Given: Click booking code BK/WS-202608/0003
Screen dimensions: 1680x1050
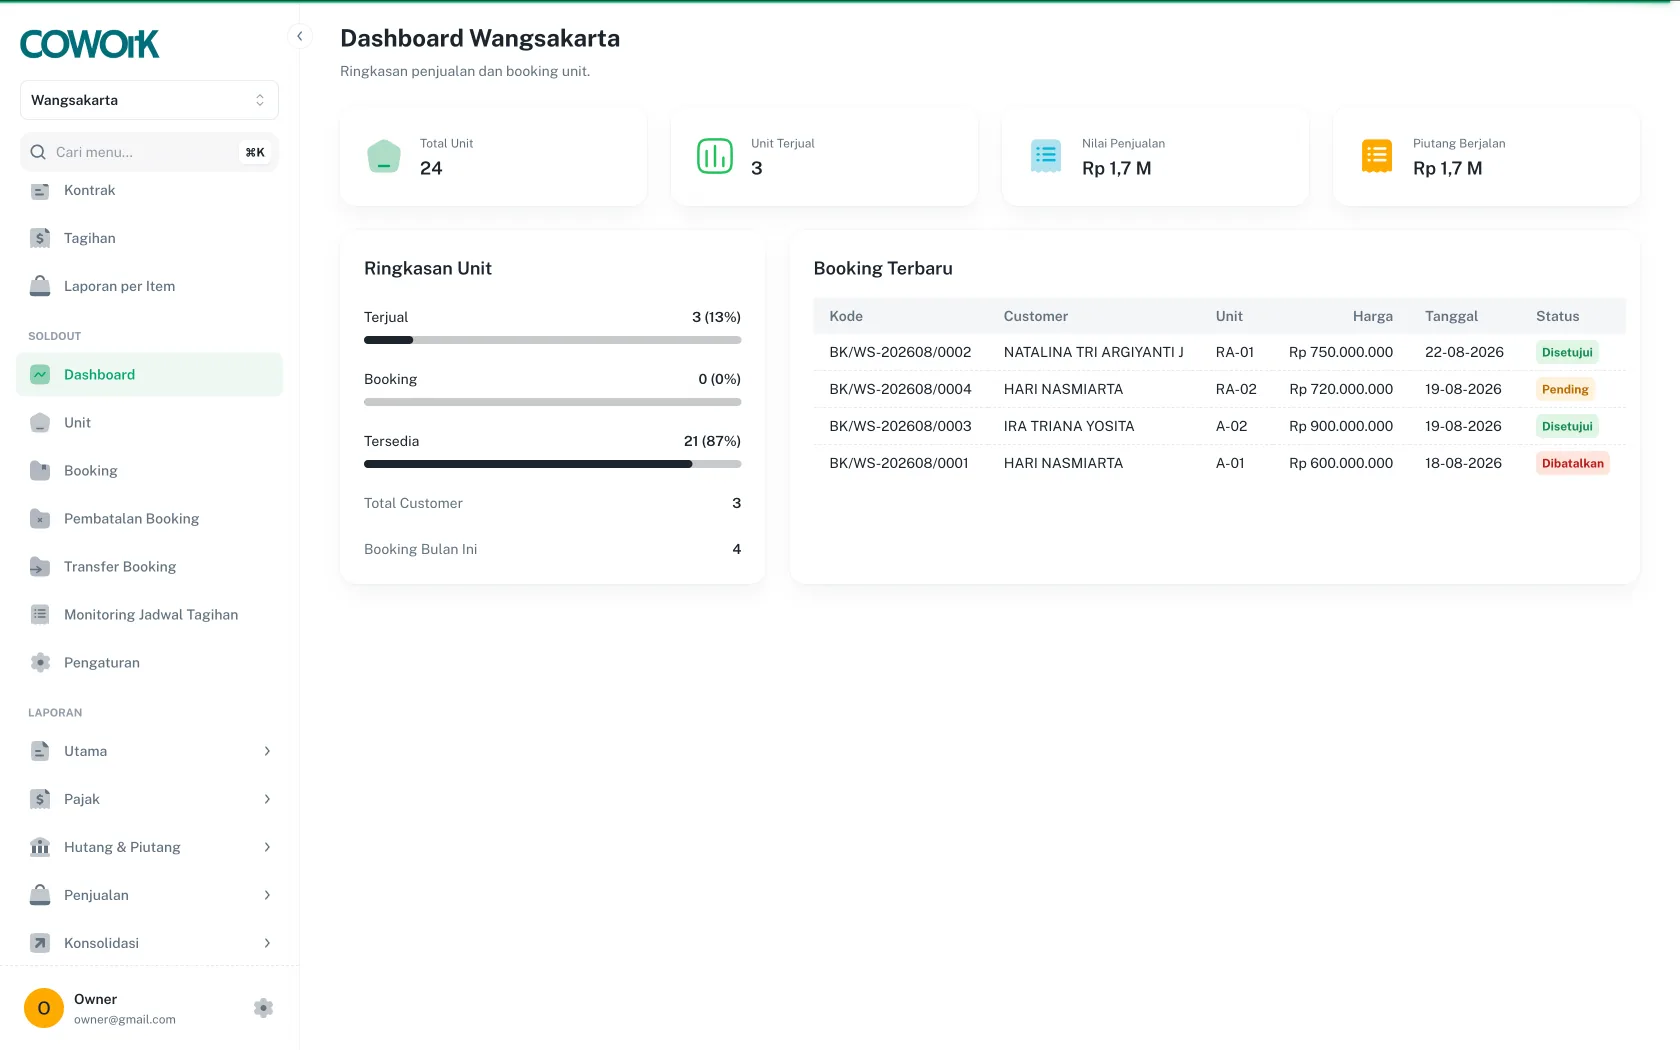Looking at the screenshot, I should 900,426.
